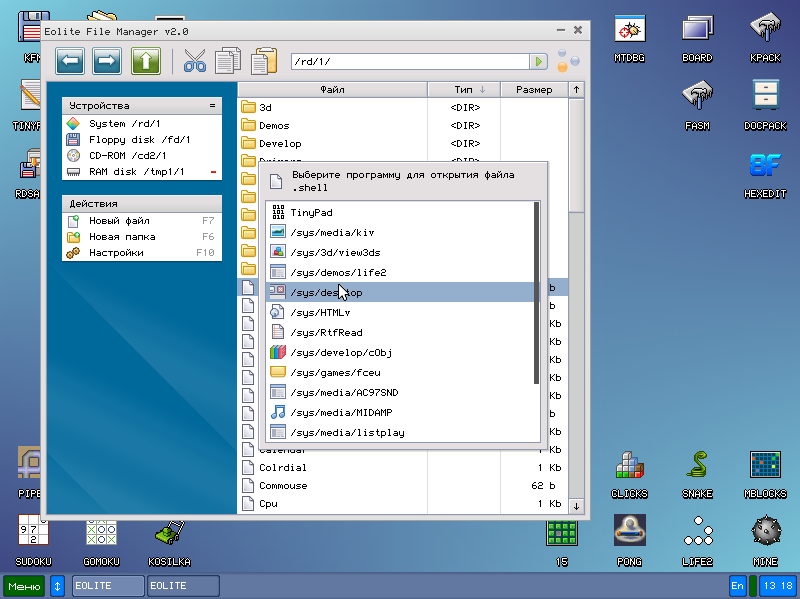Click the green go arrow beside the path
800x599 pixels.
[x=539, y=60]
